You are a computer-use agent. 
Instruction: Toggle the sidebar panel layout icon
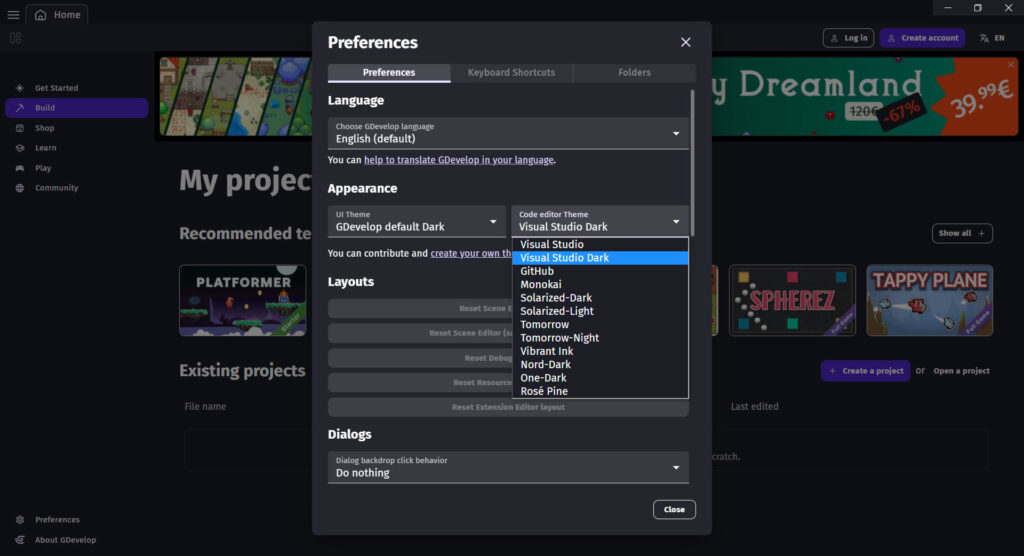point(16,38)
